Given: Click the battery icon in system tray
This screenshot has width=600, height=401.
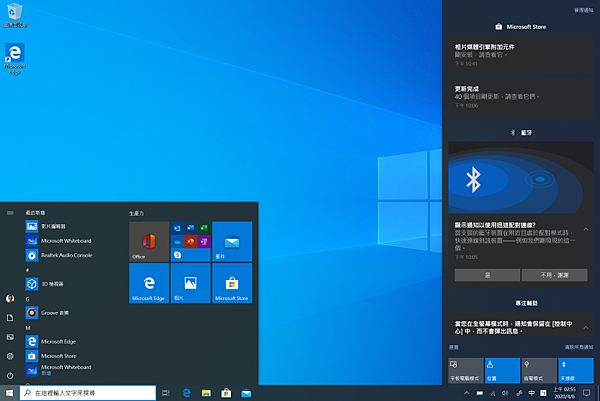Looking at the screenshot, I should 479,393.
